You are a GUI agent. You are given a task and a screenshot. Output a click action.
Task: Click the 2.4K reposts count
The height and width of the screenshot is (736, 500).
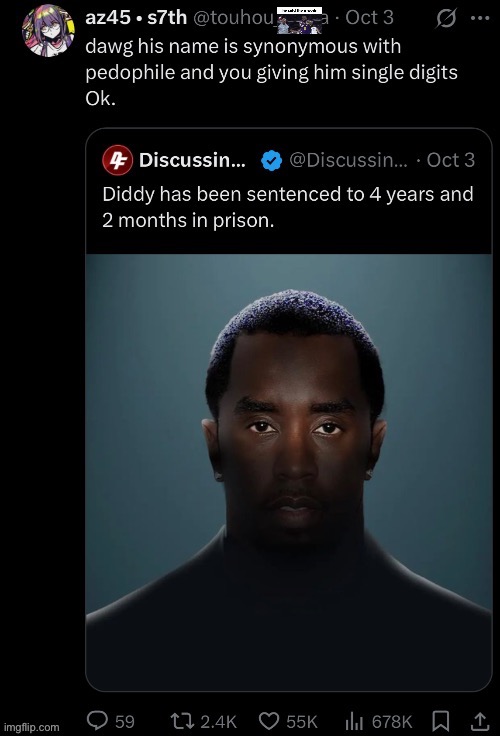coord(218,721)
